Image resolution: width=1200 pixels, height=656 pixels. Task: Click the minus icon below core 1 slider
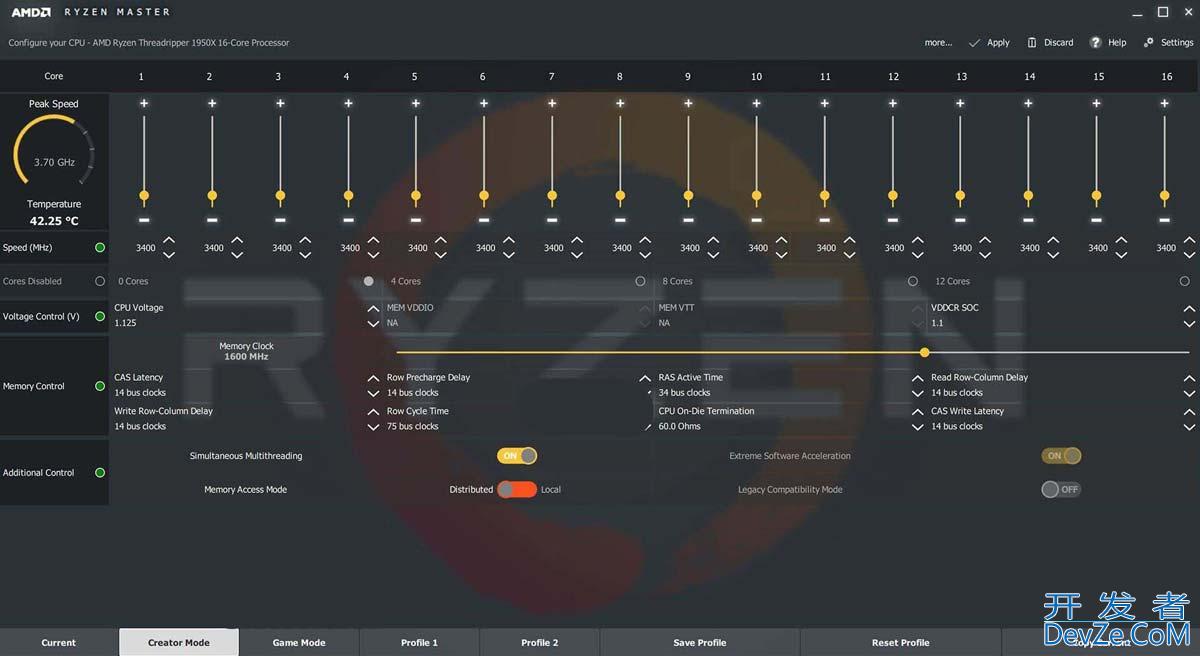[x=144, y=219]
